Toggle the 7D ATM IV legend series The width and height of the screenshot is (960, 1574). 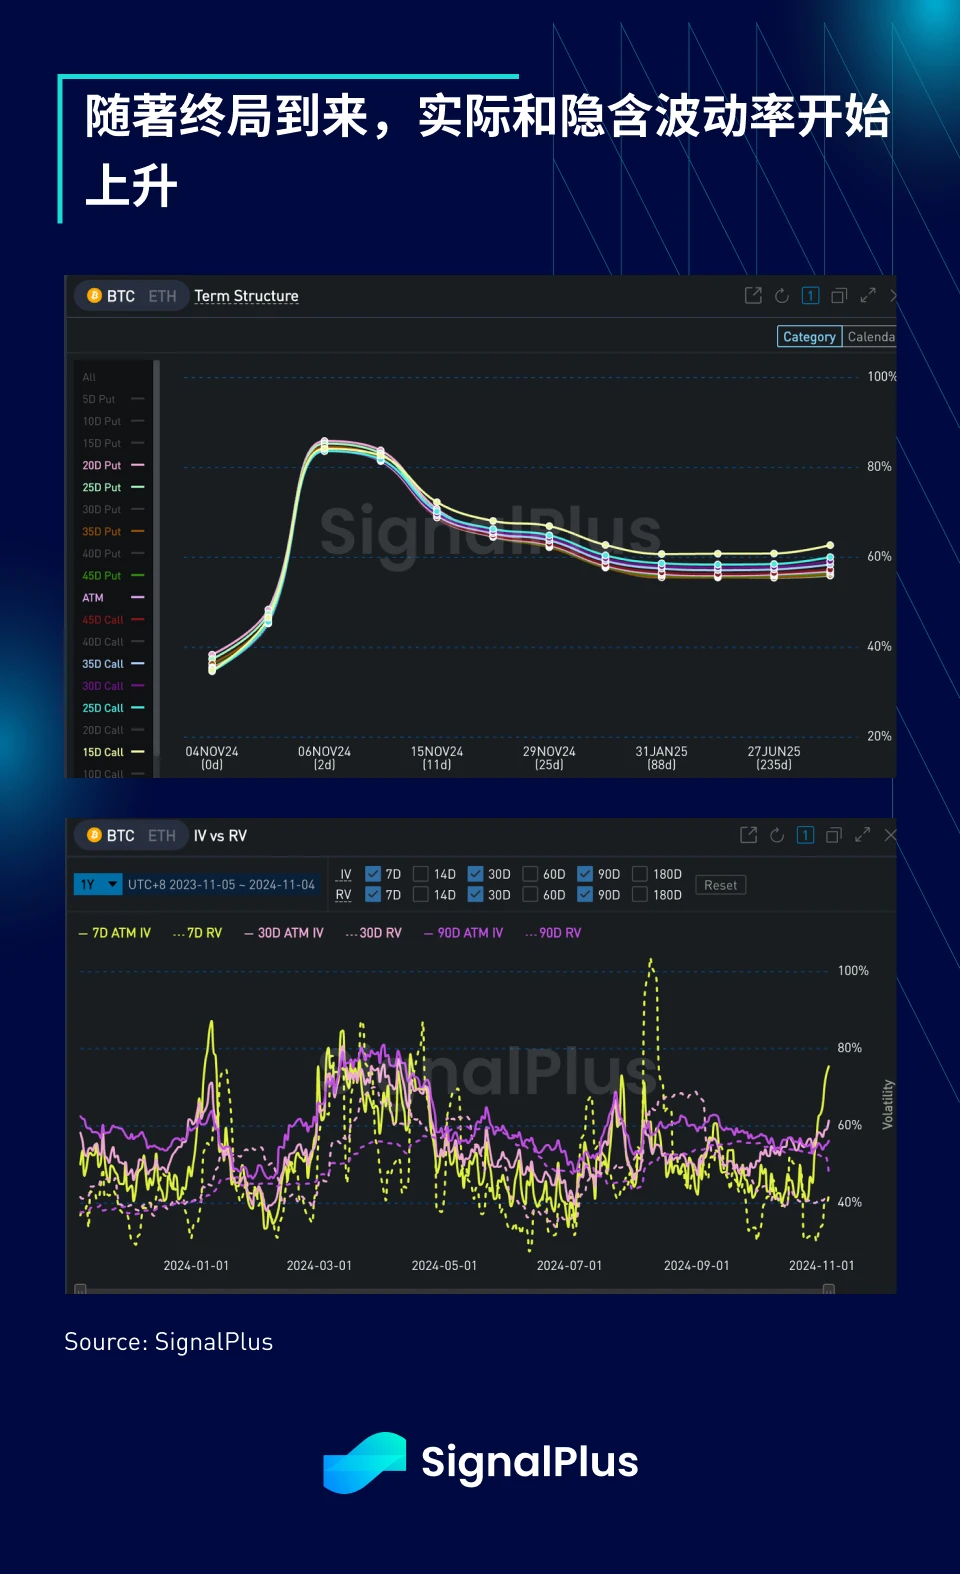(x=115, y=933)
